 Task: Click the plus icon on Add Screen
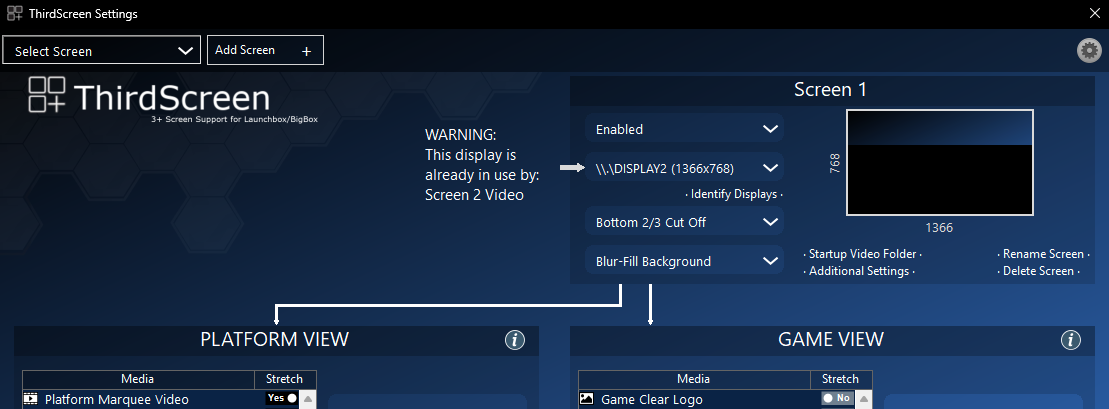pyautogui.click(x=306, y=51)
